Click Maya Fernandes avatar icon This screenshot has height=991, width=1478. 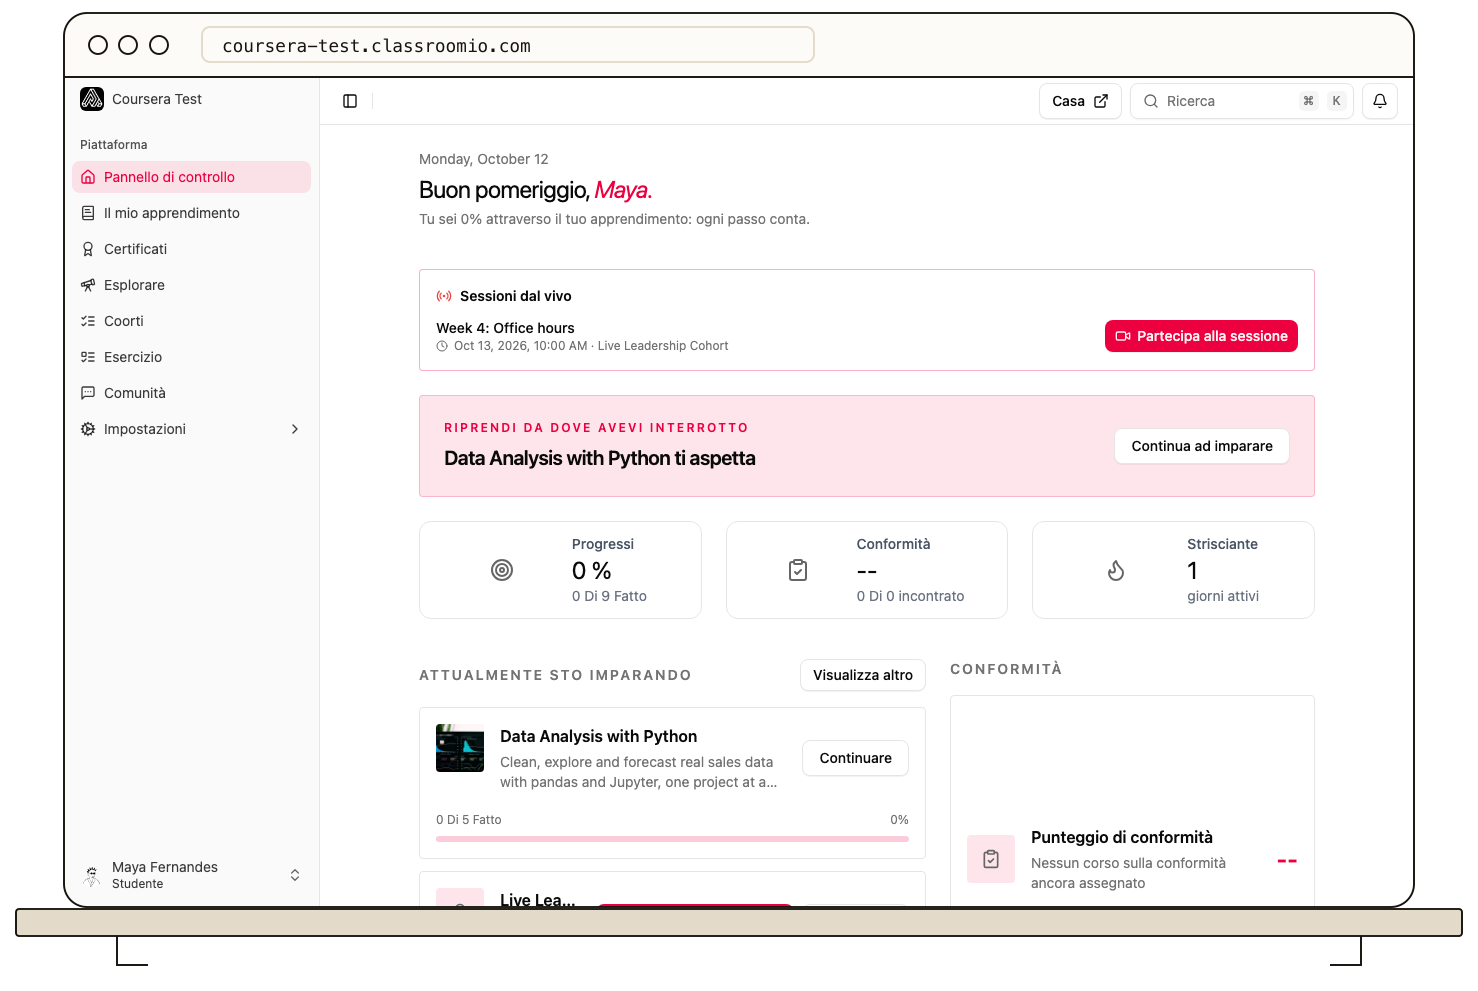(x=92, y=875)
